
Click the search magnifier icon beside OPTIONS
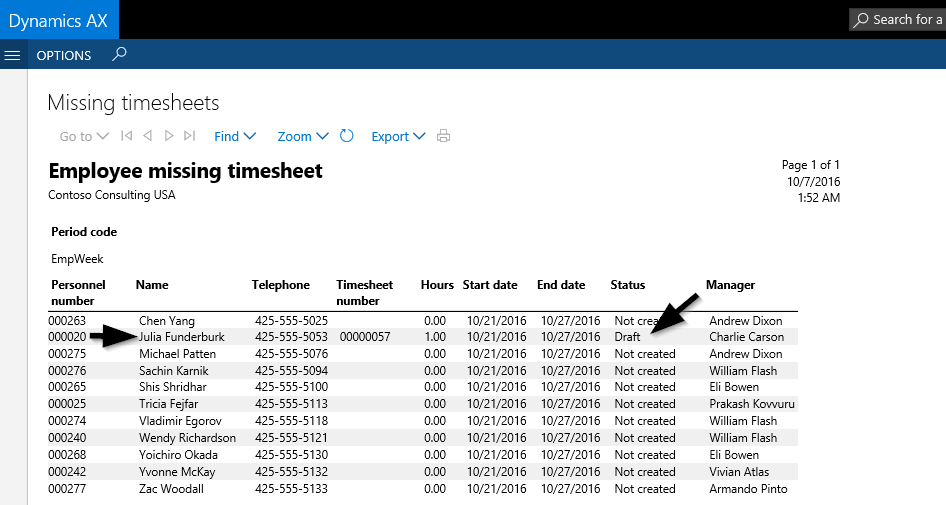pyautogui.click(x=119, y=55)
